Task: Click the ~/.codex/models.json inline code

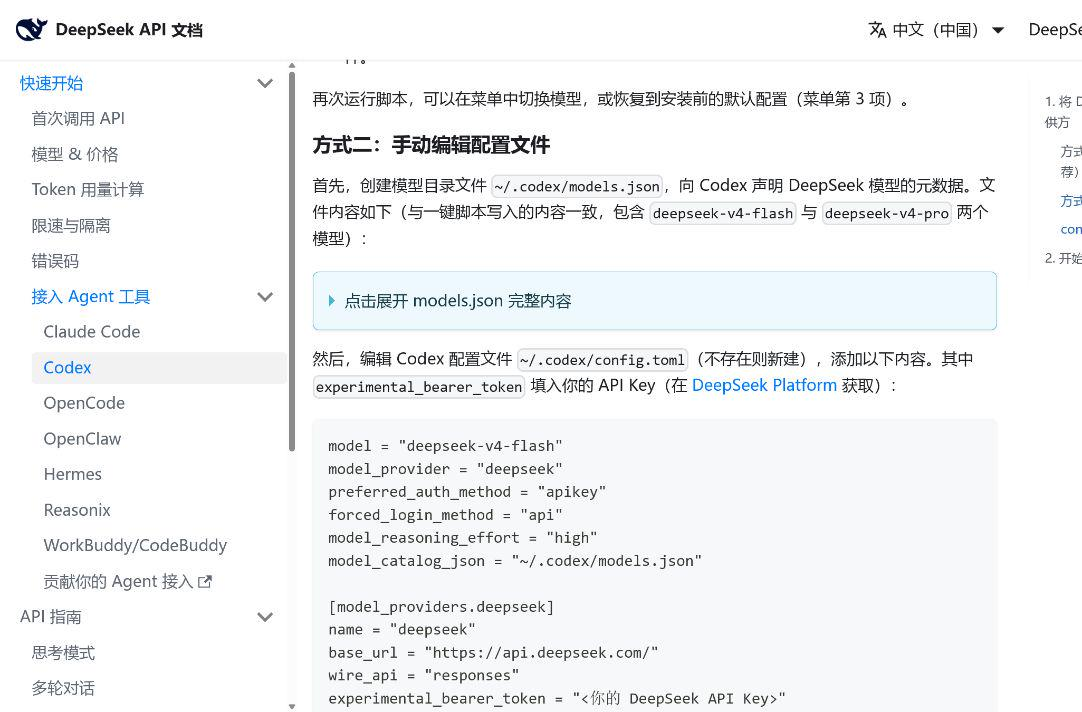Action: [x=577, y=186]
